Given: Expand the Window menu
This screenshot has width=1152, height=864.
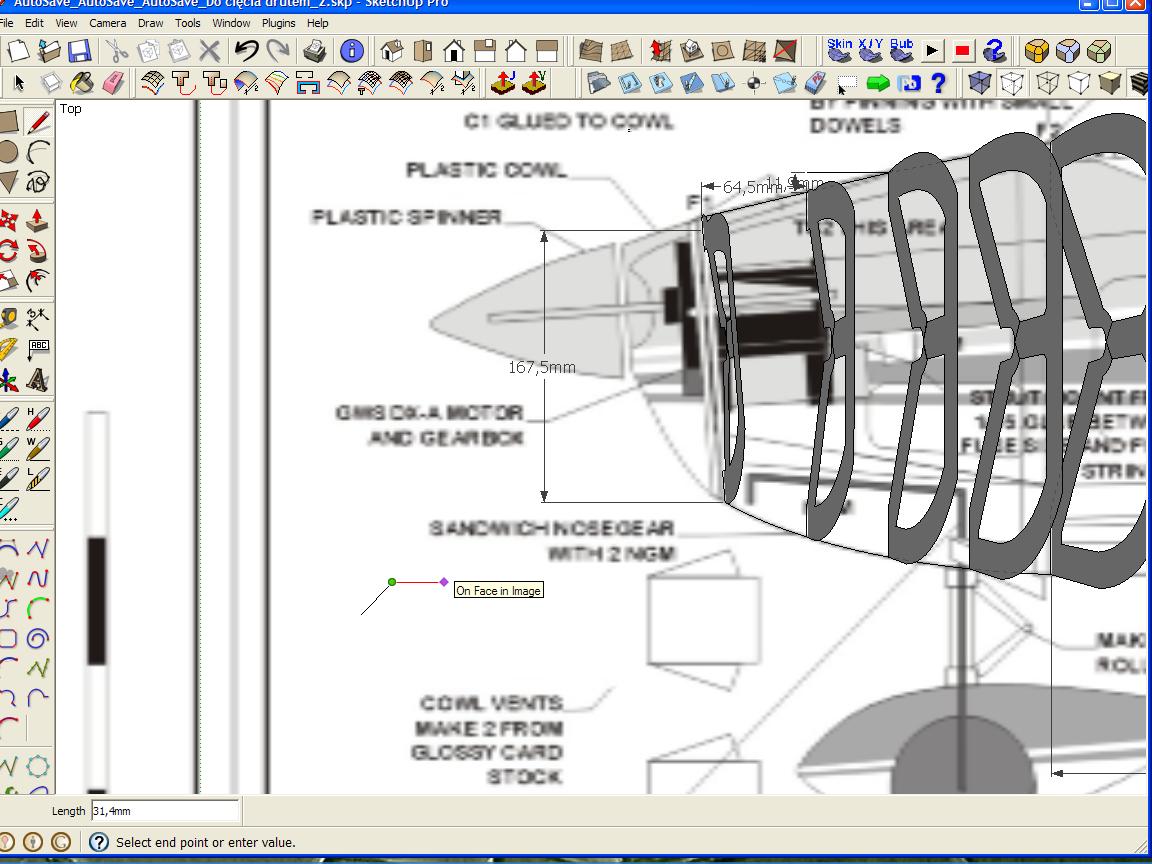Looking at the screenshot, I should click(231, 23).
